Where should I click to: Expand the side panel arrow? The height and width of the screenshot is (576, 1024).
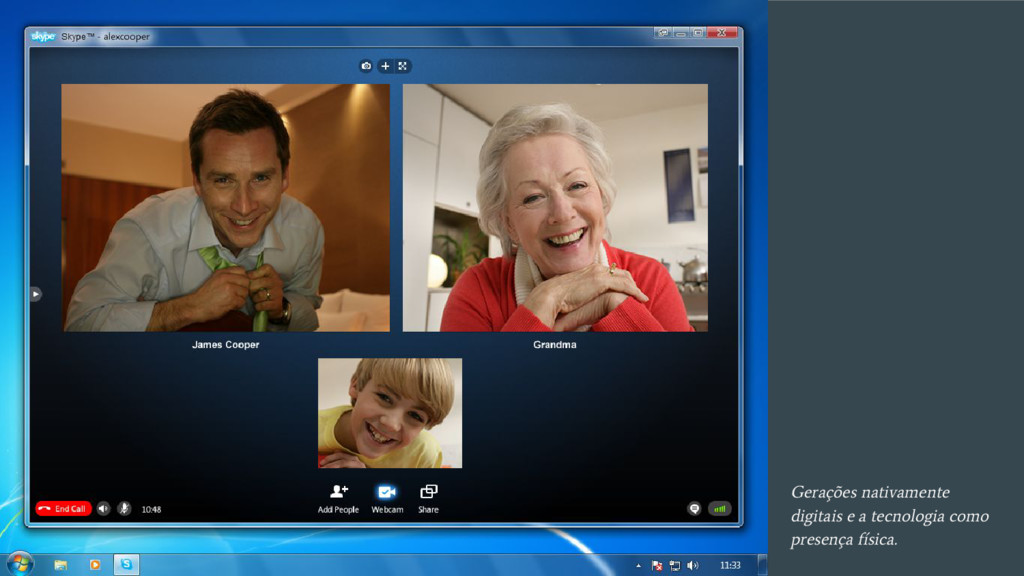point(36,295)
